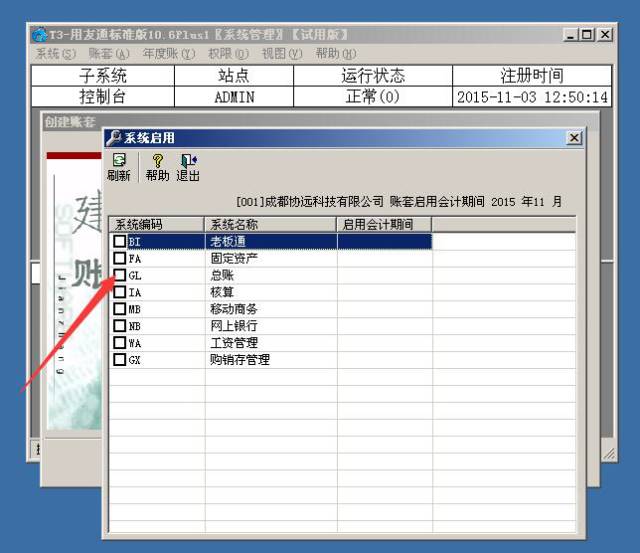This screenshot has width=640, height=553.
Task: Select the 购销存管理 row text
Action: pyautogui.click(x=240, y=360)
